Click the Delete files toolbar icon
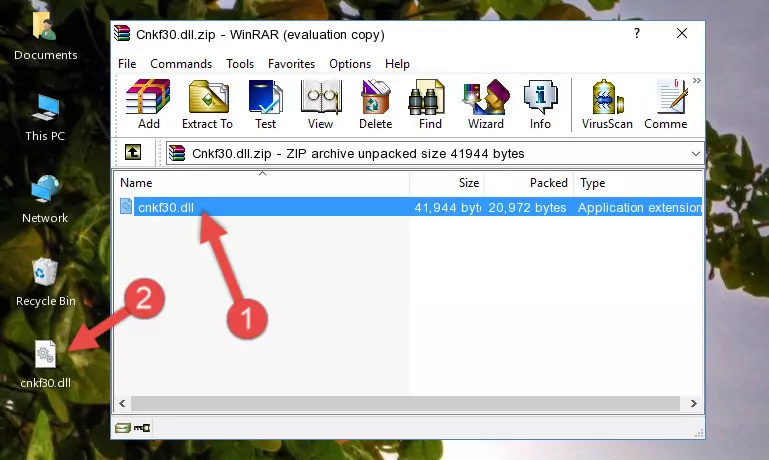Image resolution: width=769 pixels, height=460 pixels. tap(376, 104)
